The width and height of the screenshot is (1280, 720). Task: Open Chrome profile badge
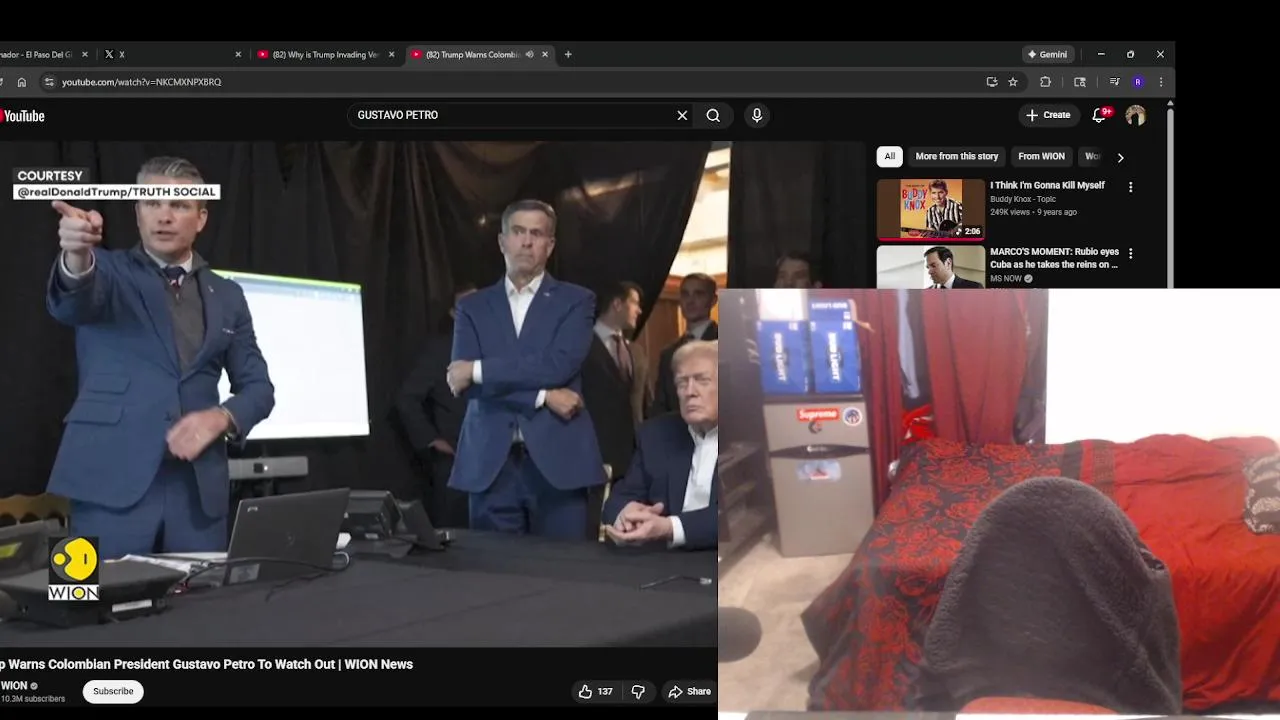1138,82
